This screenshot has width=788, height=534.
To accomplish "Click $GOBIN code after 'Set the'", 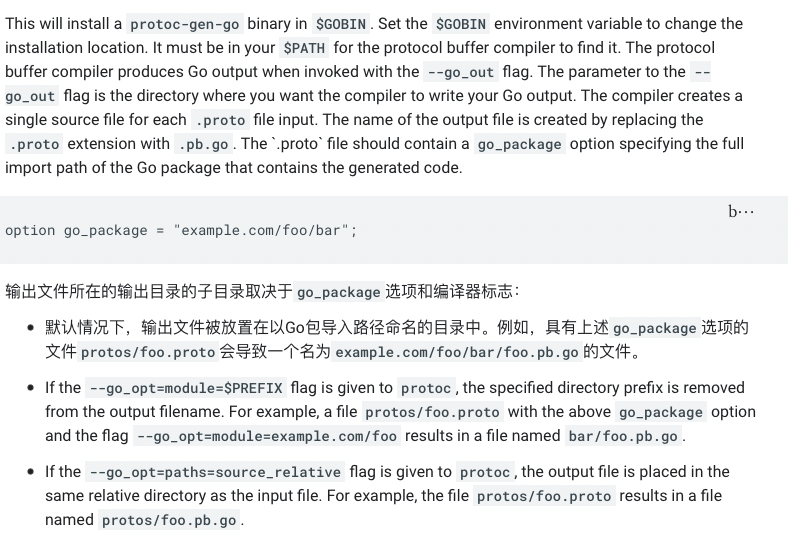I will pyautogui.click(x=461, y=24).
